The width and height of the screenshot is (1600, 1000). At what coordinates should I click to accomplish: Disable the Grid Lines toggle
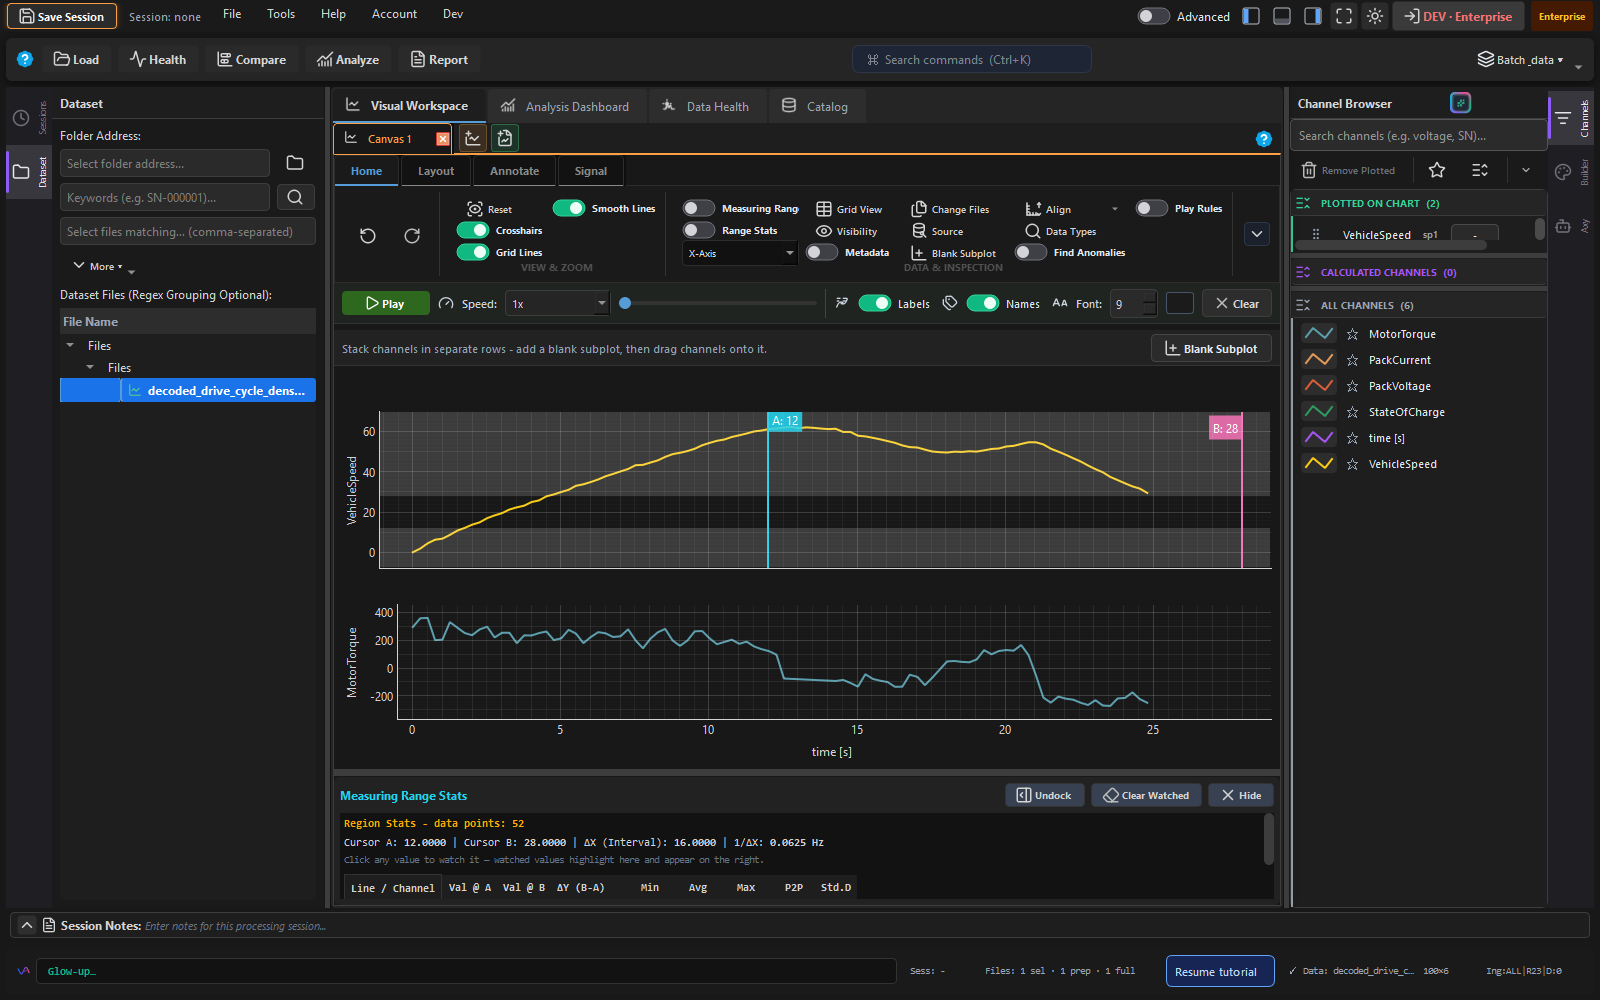pos(473,252)
